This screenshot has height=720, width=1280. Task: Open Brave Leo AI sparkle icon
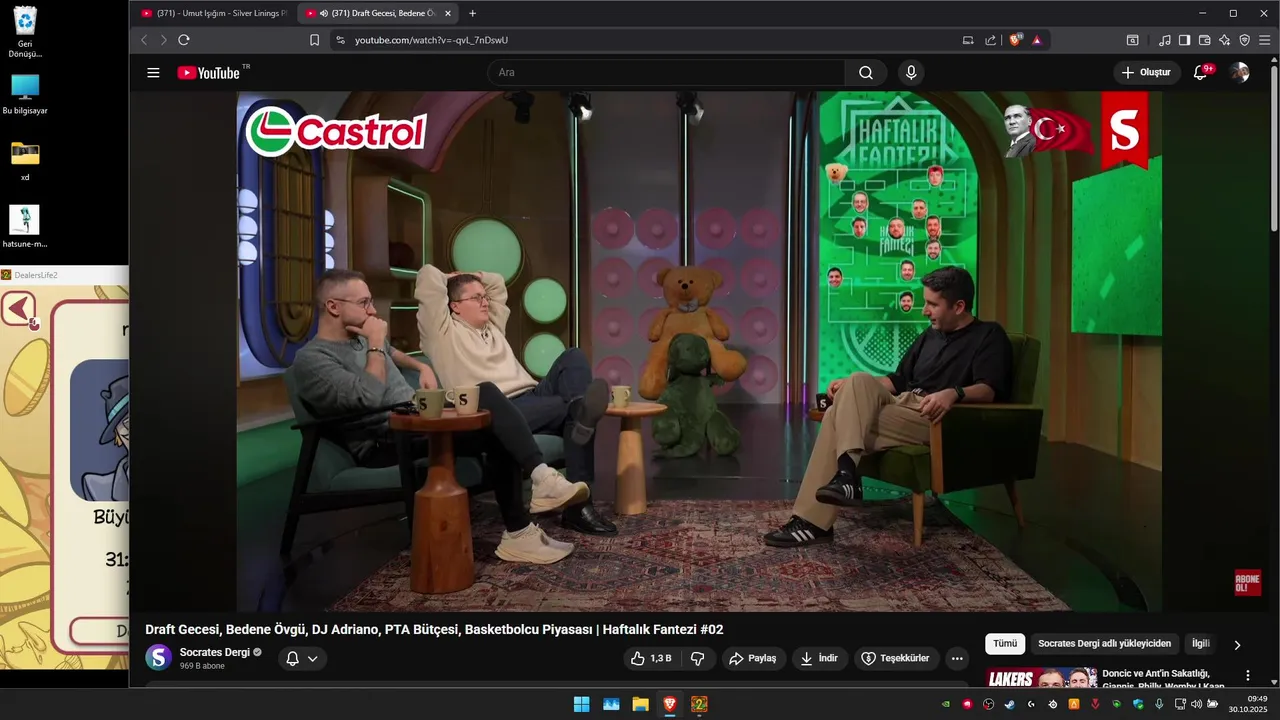(1224, 40)
